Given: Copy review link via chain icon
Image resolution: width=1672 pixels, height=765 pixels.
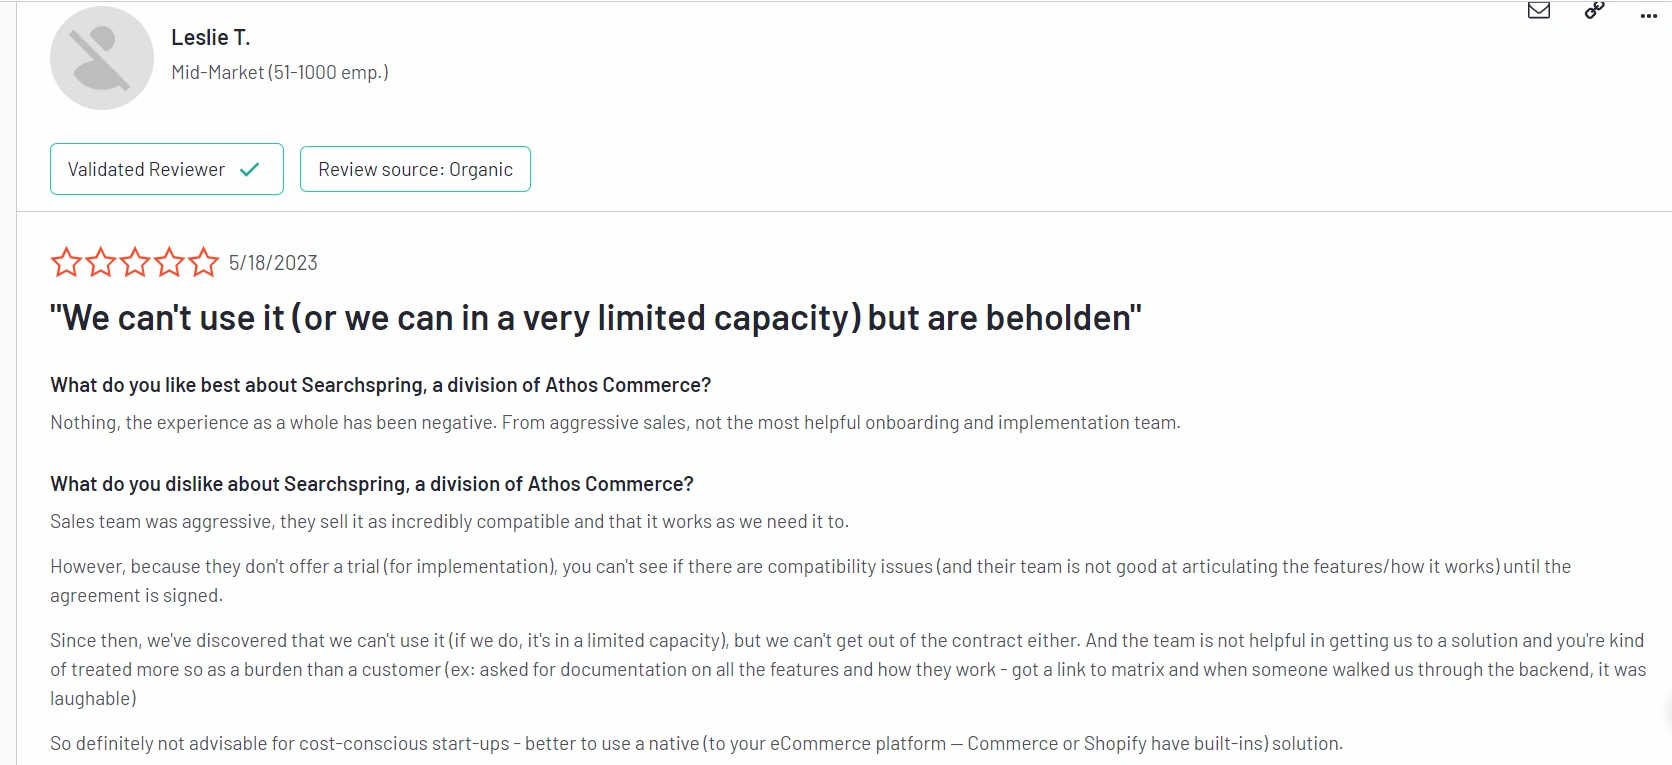Looking at the screenshot, I should pyautogui.click(x=1595, y=11).
